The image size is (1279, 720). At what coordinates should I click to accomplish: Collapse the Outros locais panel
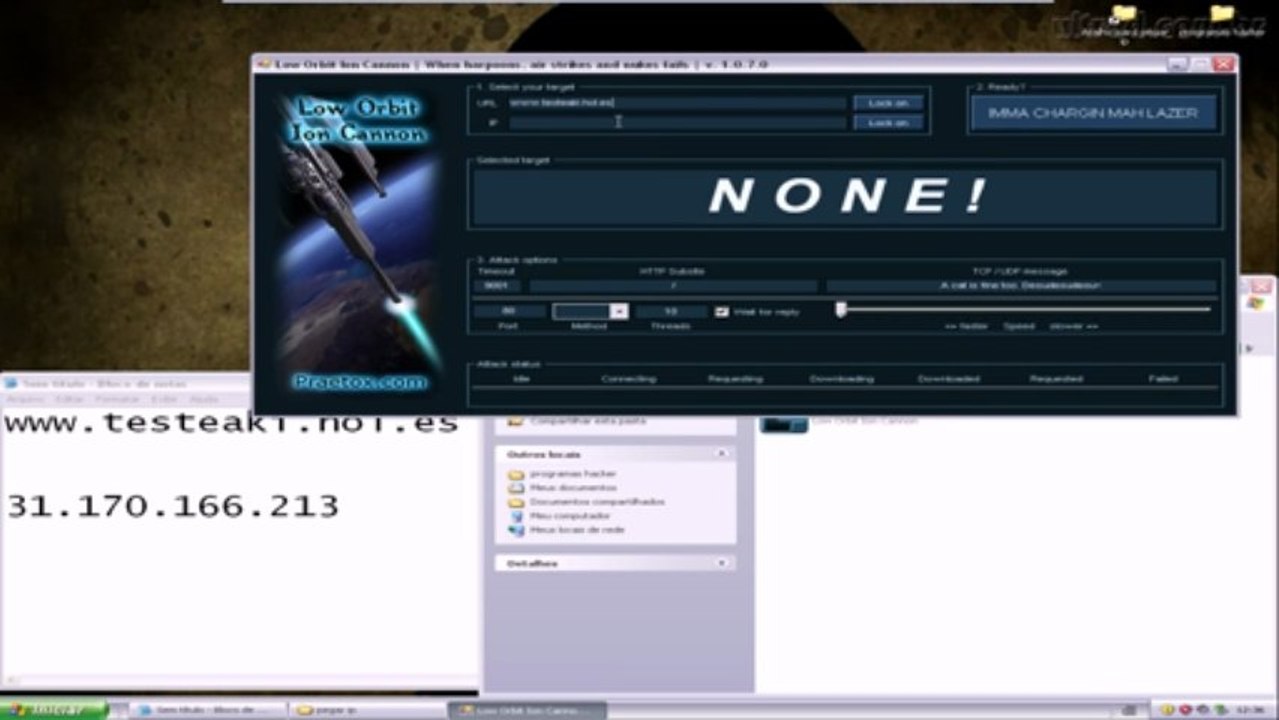[721, 454]
